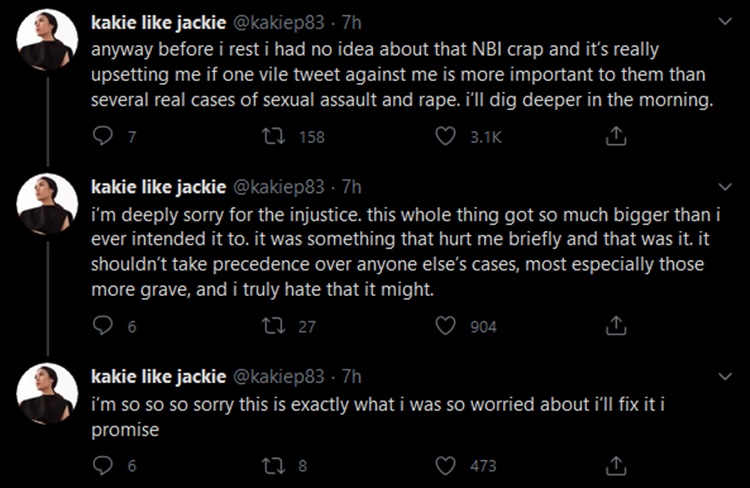Open profile picture on the first tweet
Viewport: 750px width, 488px height.
tap(47, 39)
